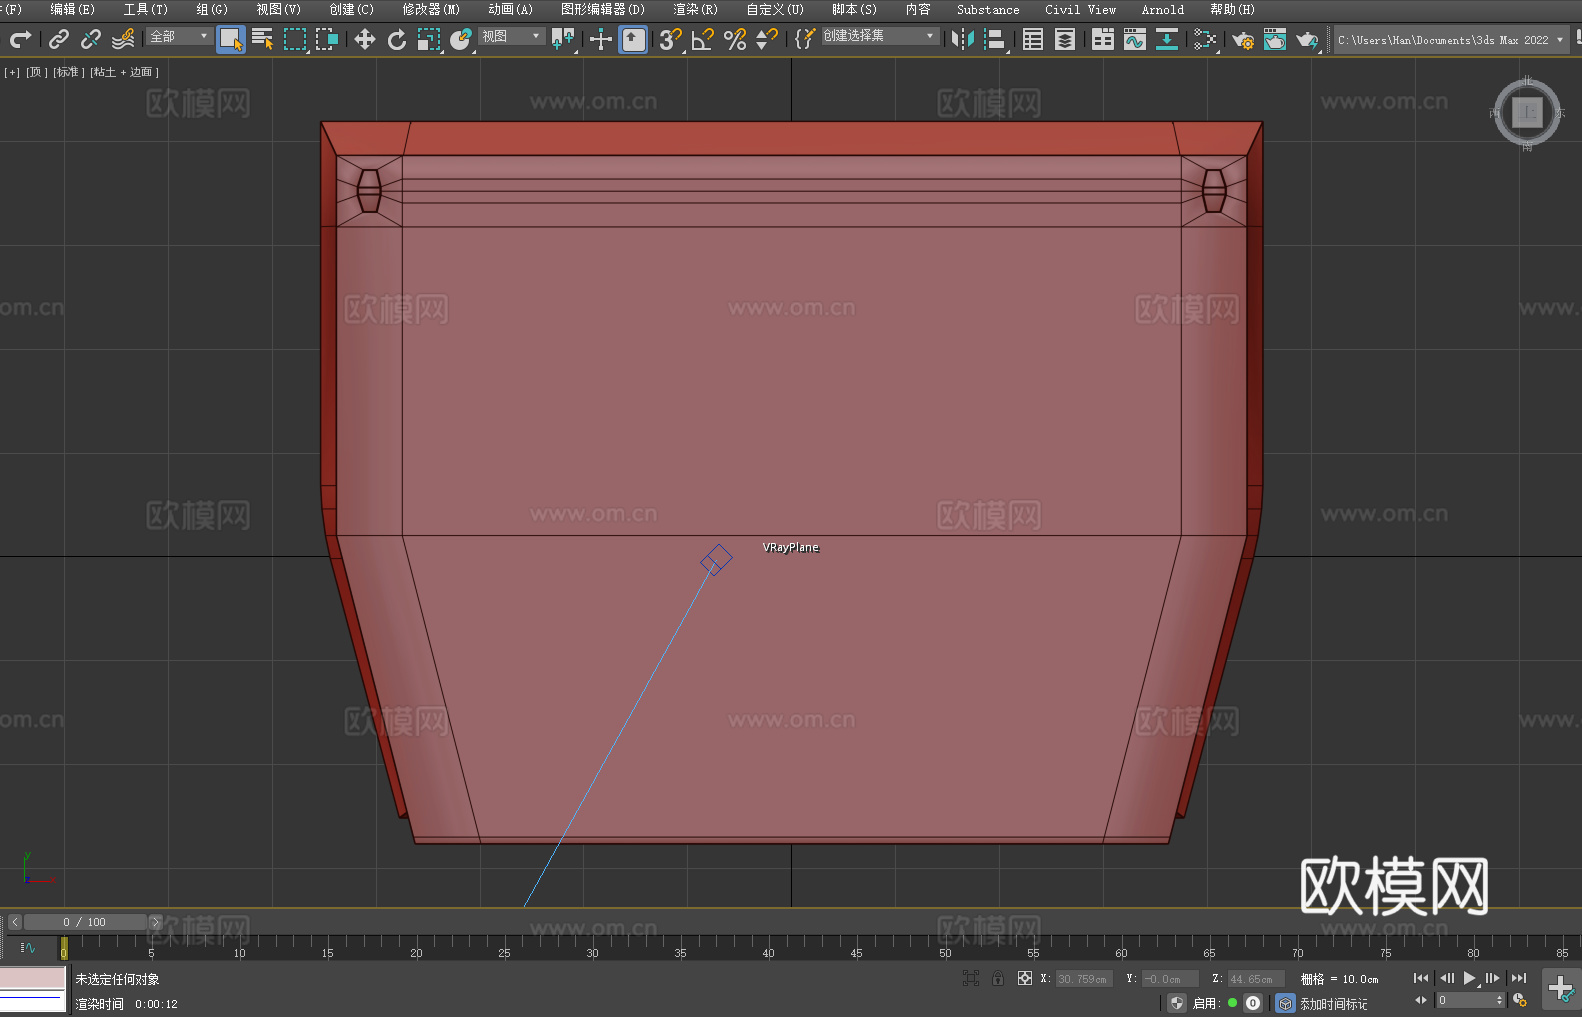Screen dimensions: 1582x1017
Task: Toggle the 3D Snaps button
Action: pyautogui.click(x=671, y=39)
